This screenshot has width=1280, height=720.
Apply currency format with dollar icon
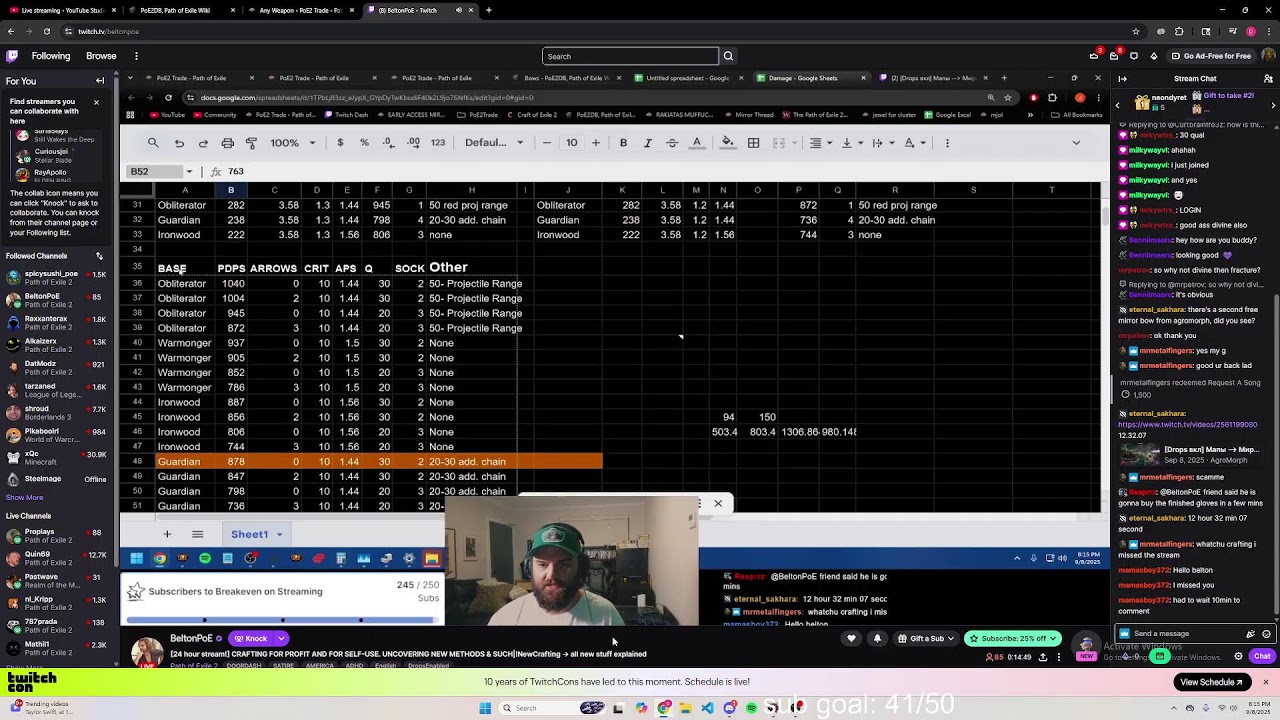coord(340,143)
